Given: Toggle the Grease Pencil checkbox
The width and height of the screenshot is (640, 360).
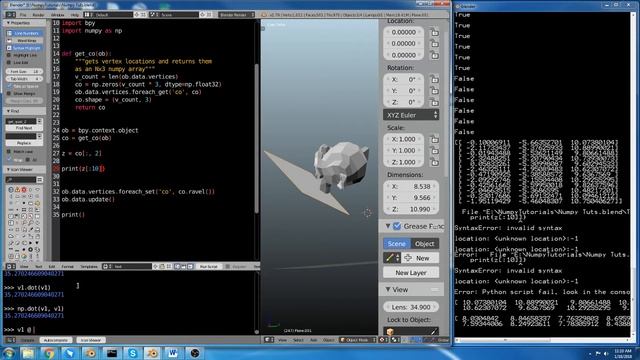Looking at the screenshot, I should point(397,226).
